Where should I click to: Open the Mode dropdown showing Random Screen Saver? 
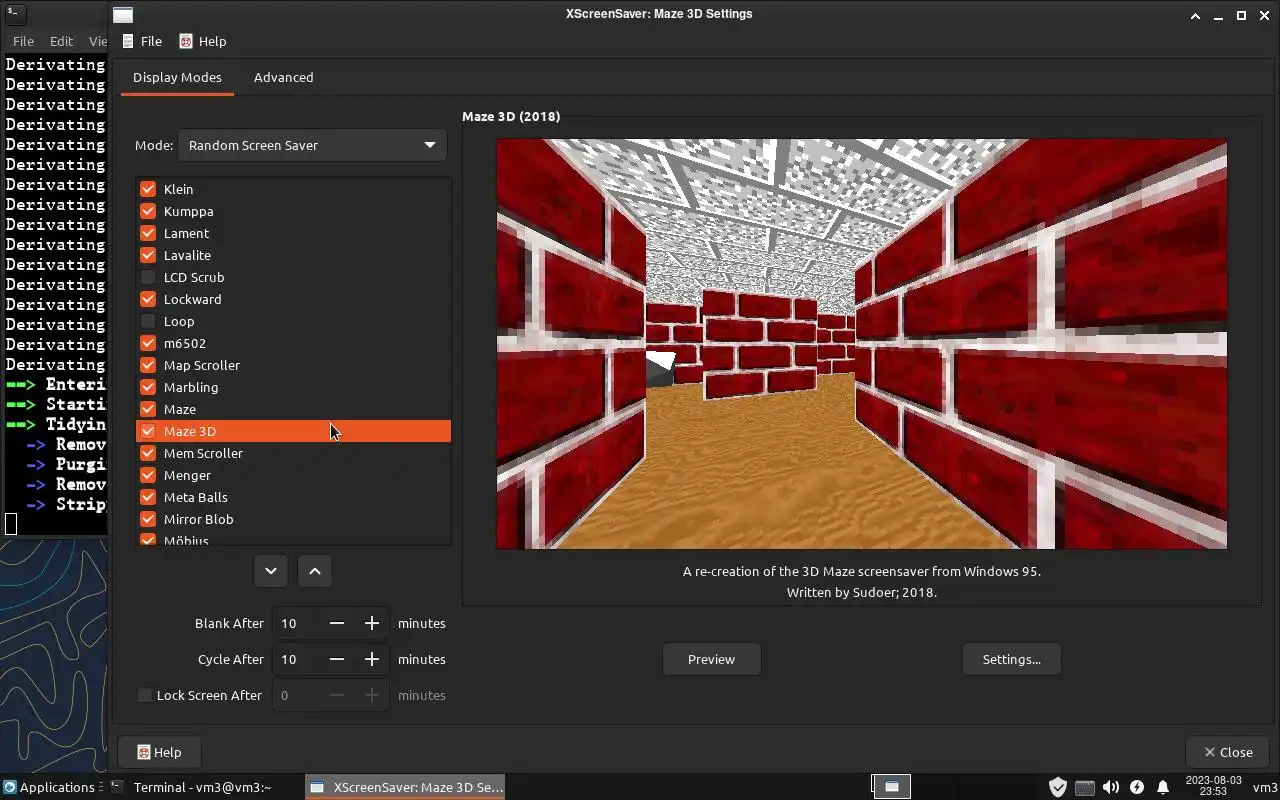coord(312,145)
